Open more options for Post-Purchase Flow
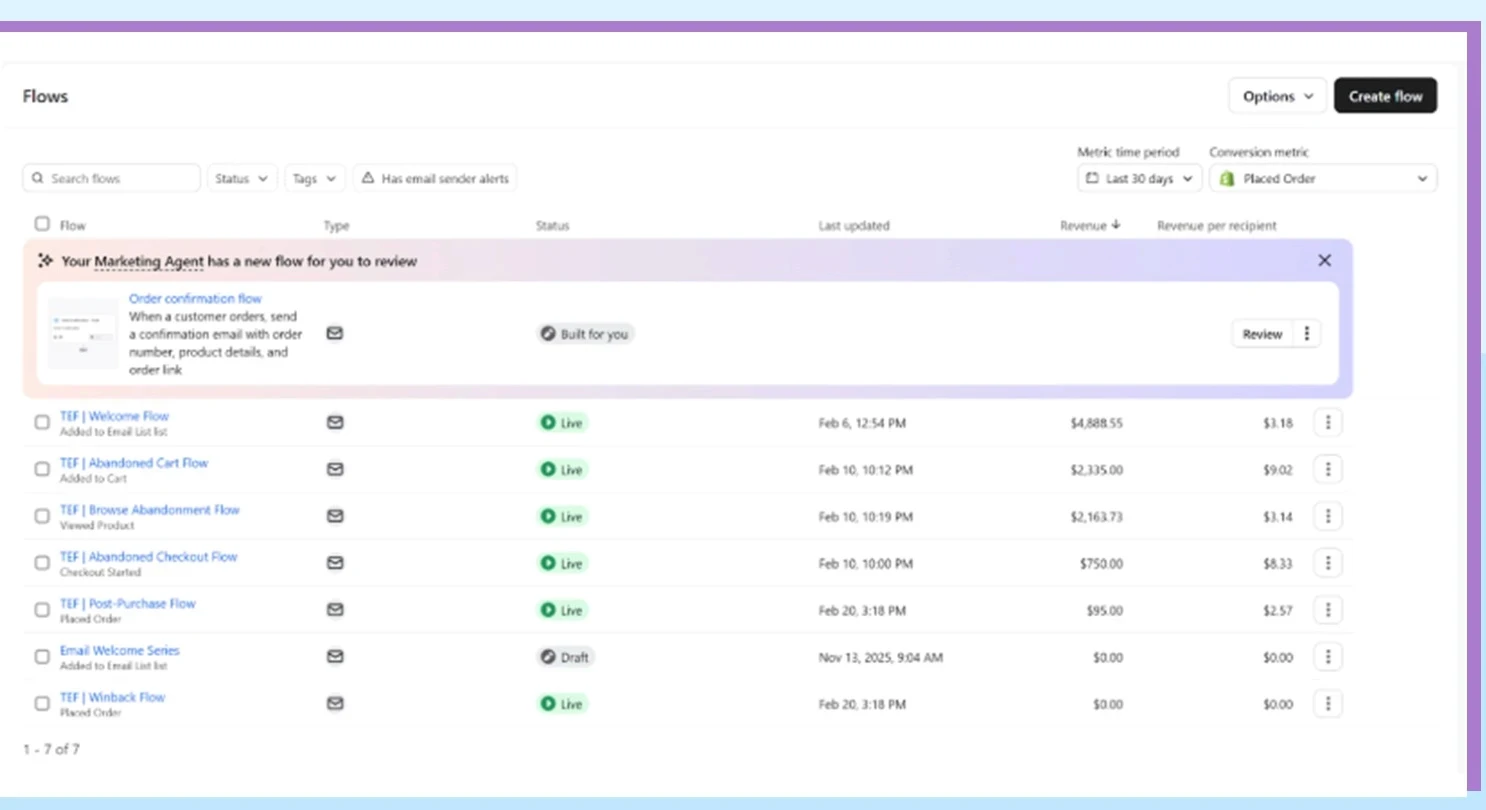 pyautogui.click(x=1327, y=610)
